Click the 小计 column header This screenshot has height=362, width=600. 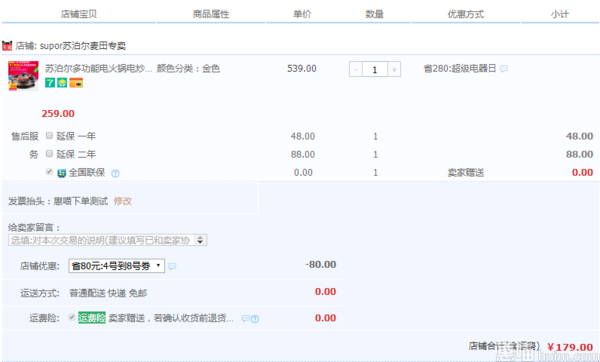click(x=560, y=14)
